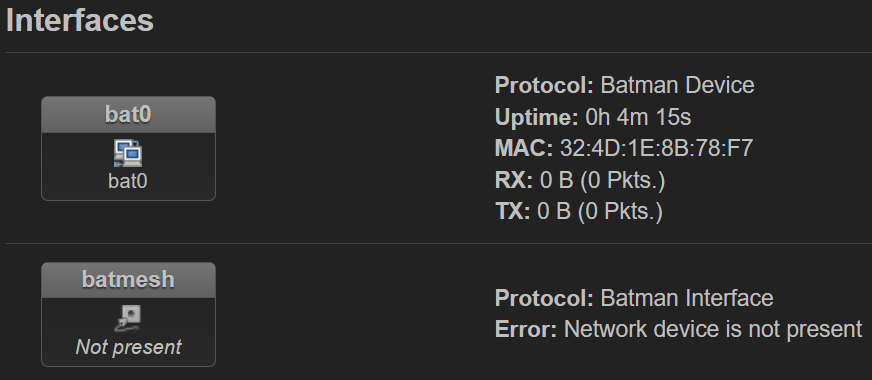Select the MAC address 32:4D:1E:8B:78:F7
Image resolution: width=872 pixels, height=380 pixels.
(x=656, y=149)
